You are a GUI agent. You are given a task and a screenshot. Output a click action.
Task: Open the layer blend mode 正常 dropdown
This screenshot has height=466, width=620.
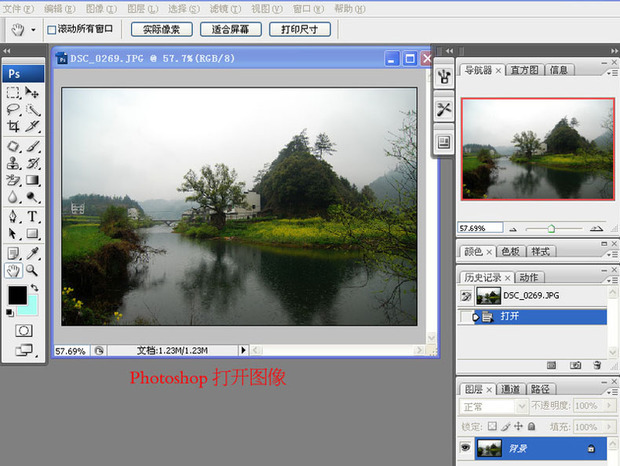tap(493, 406)
